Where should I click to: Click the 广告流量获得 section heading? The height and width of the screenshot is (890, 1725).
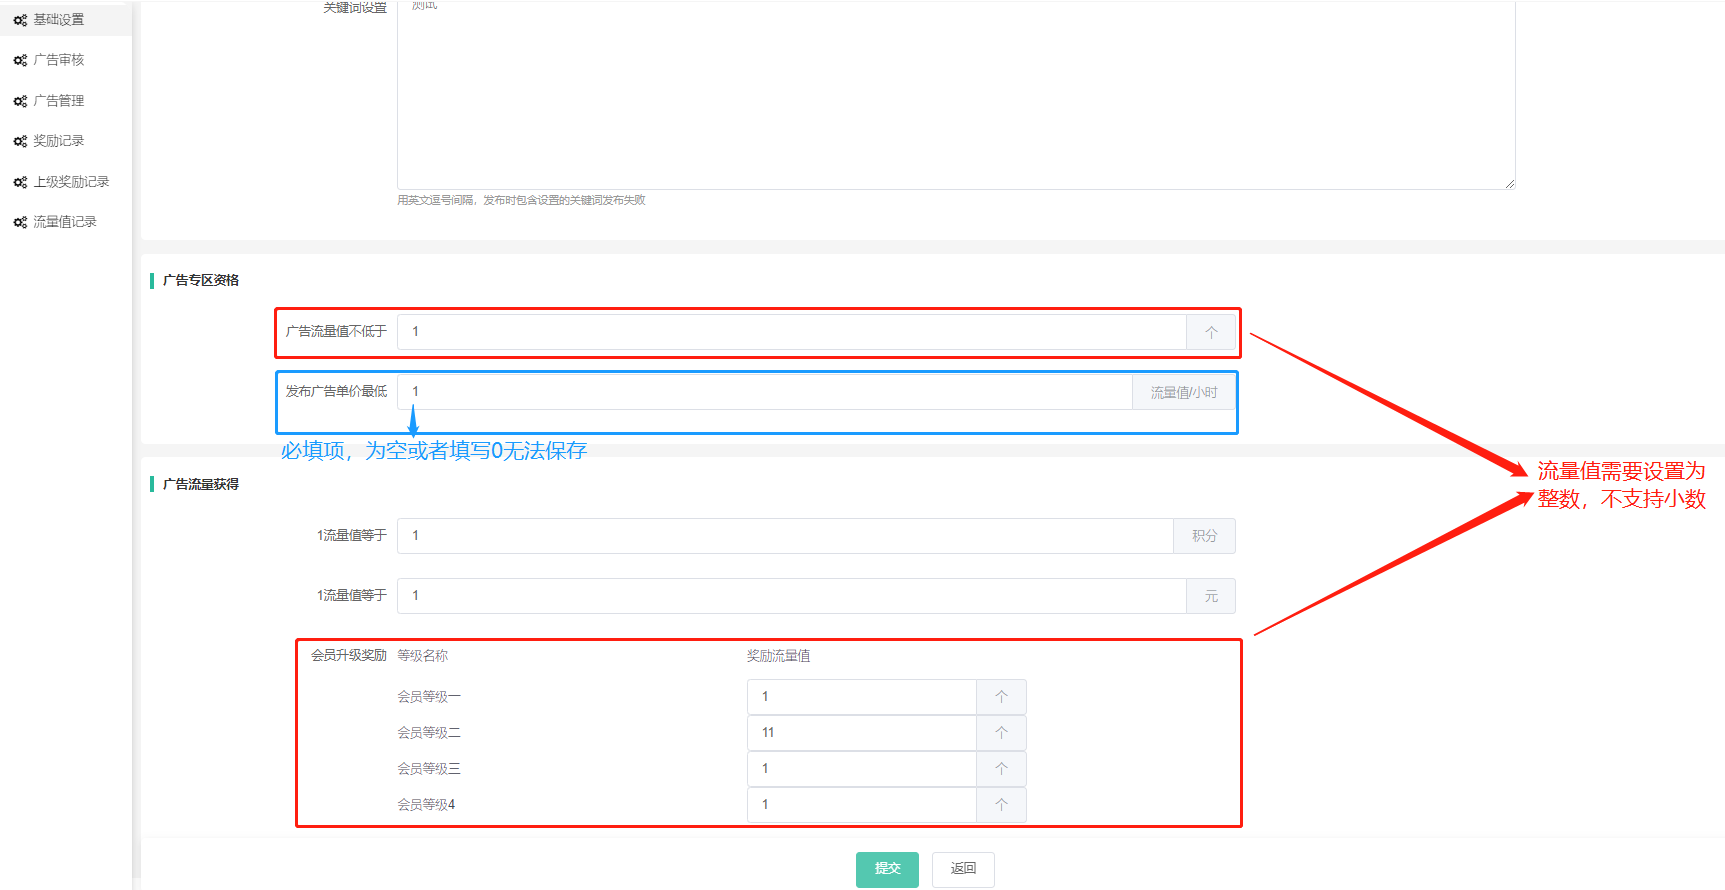[201, 485]
